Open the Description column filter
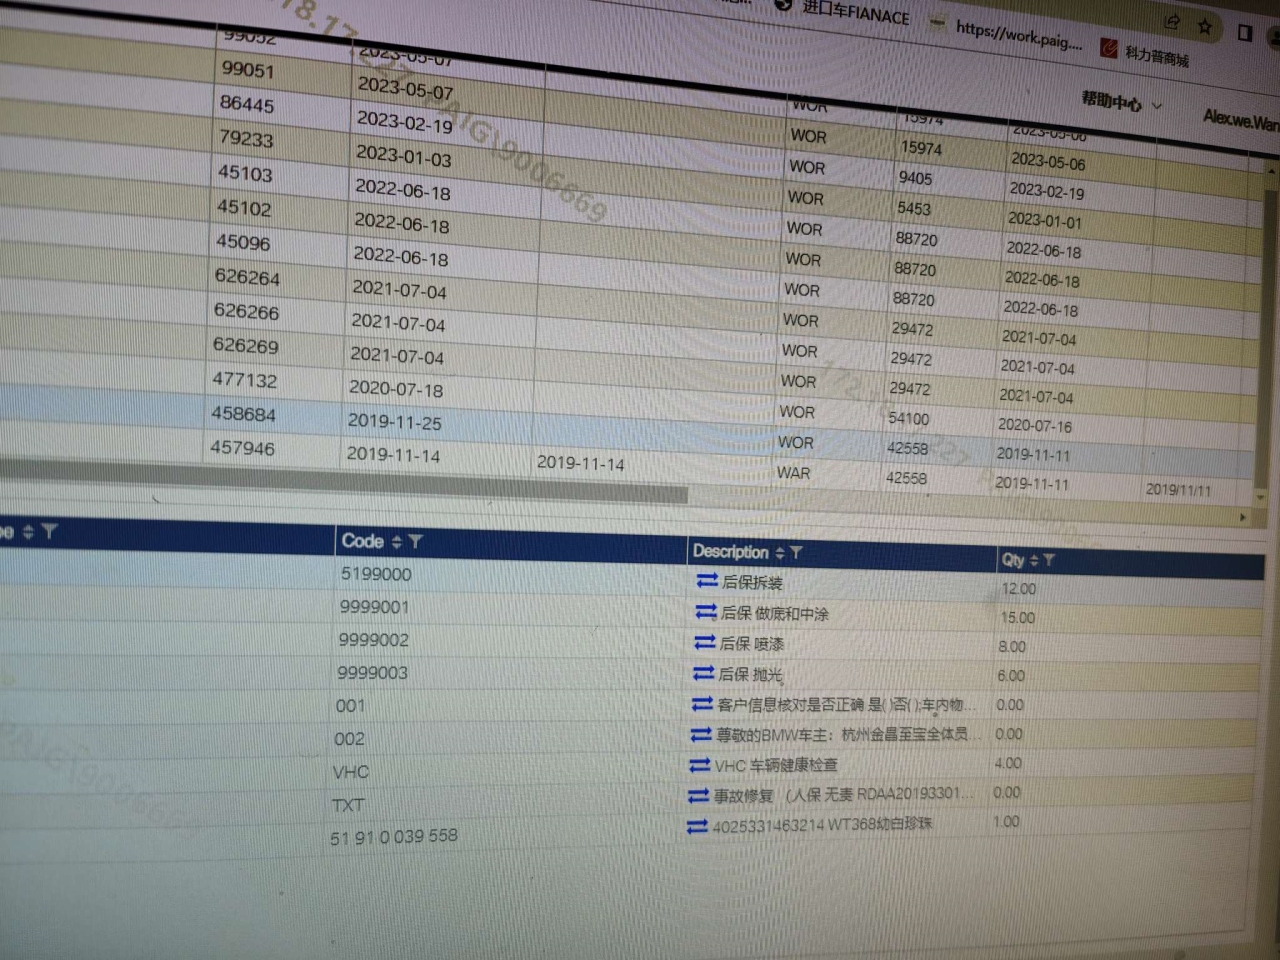The width and height of the screenshot is (1280, 960). coord(796,552)
